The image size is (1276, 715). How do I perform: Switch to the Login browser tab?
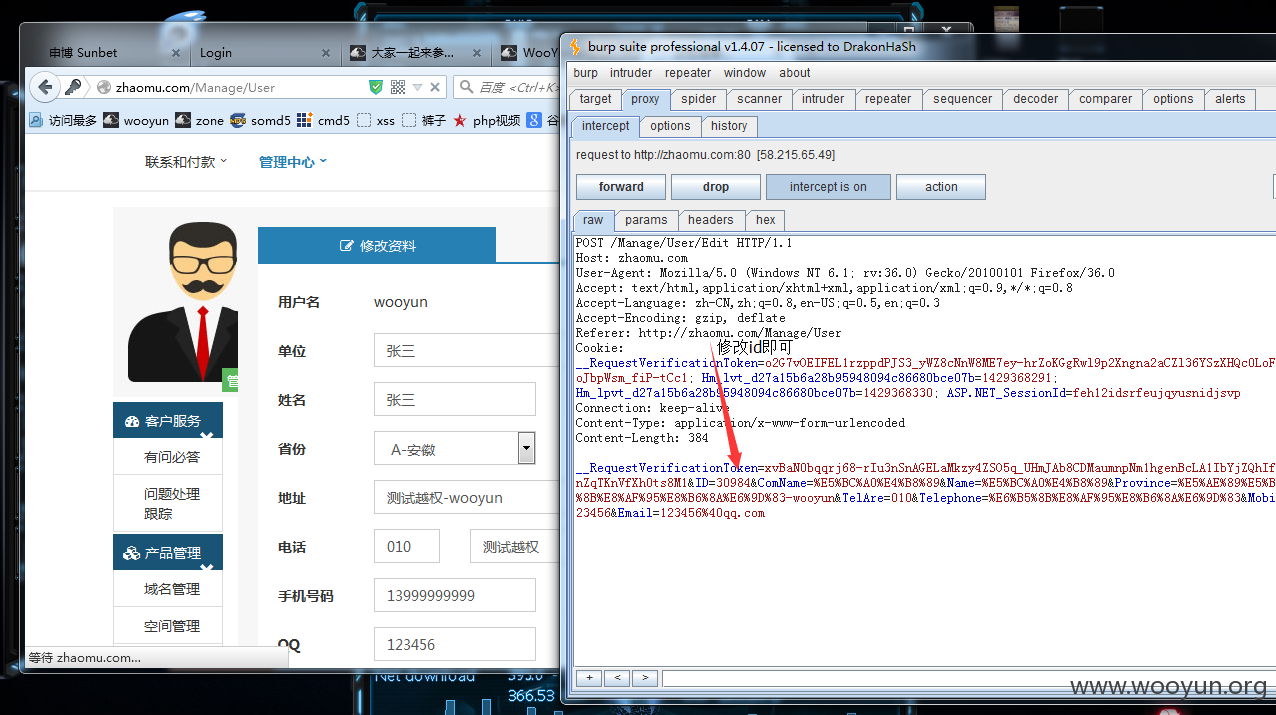tap(264, 53)
